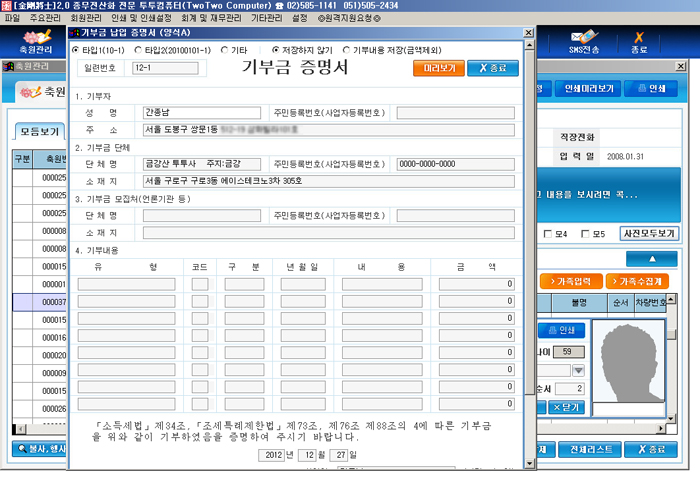Click the 순서 field showing 2
The width and height of the screenshot is (700, 490).
[570, 389]
